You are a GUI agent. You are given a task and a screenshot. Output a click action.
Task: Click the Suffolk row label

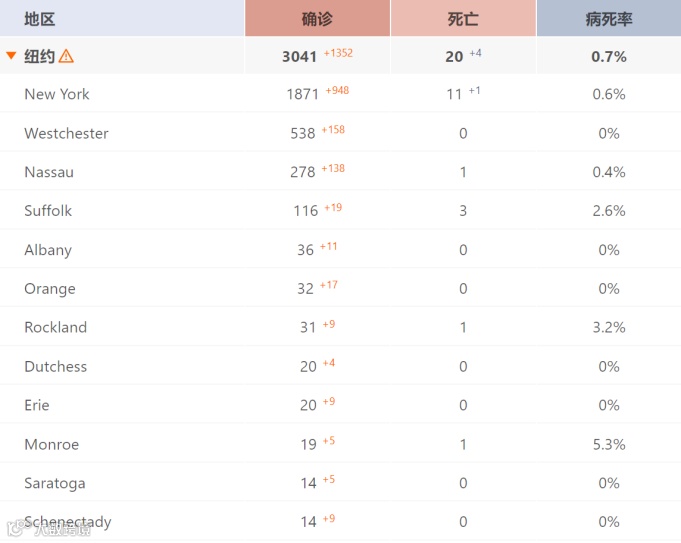click(x=48, y=211)
